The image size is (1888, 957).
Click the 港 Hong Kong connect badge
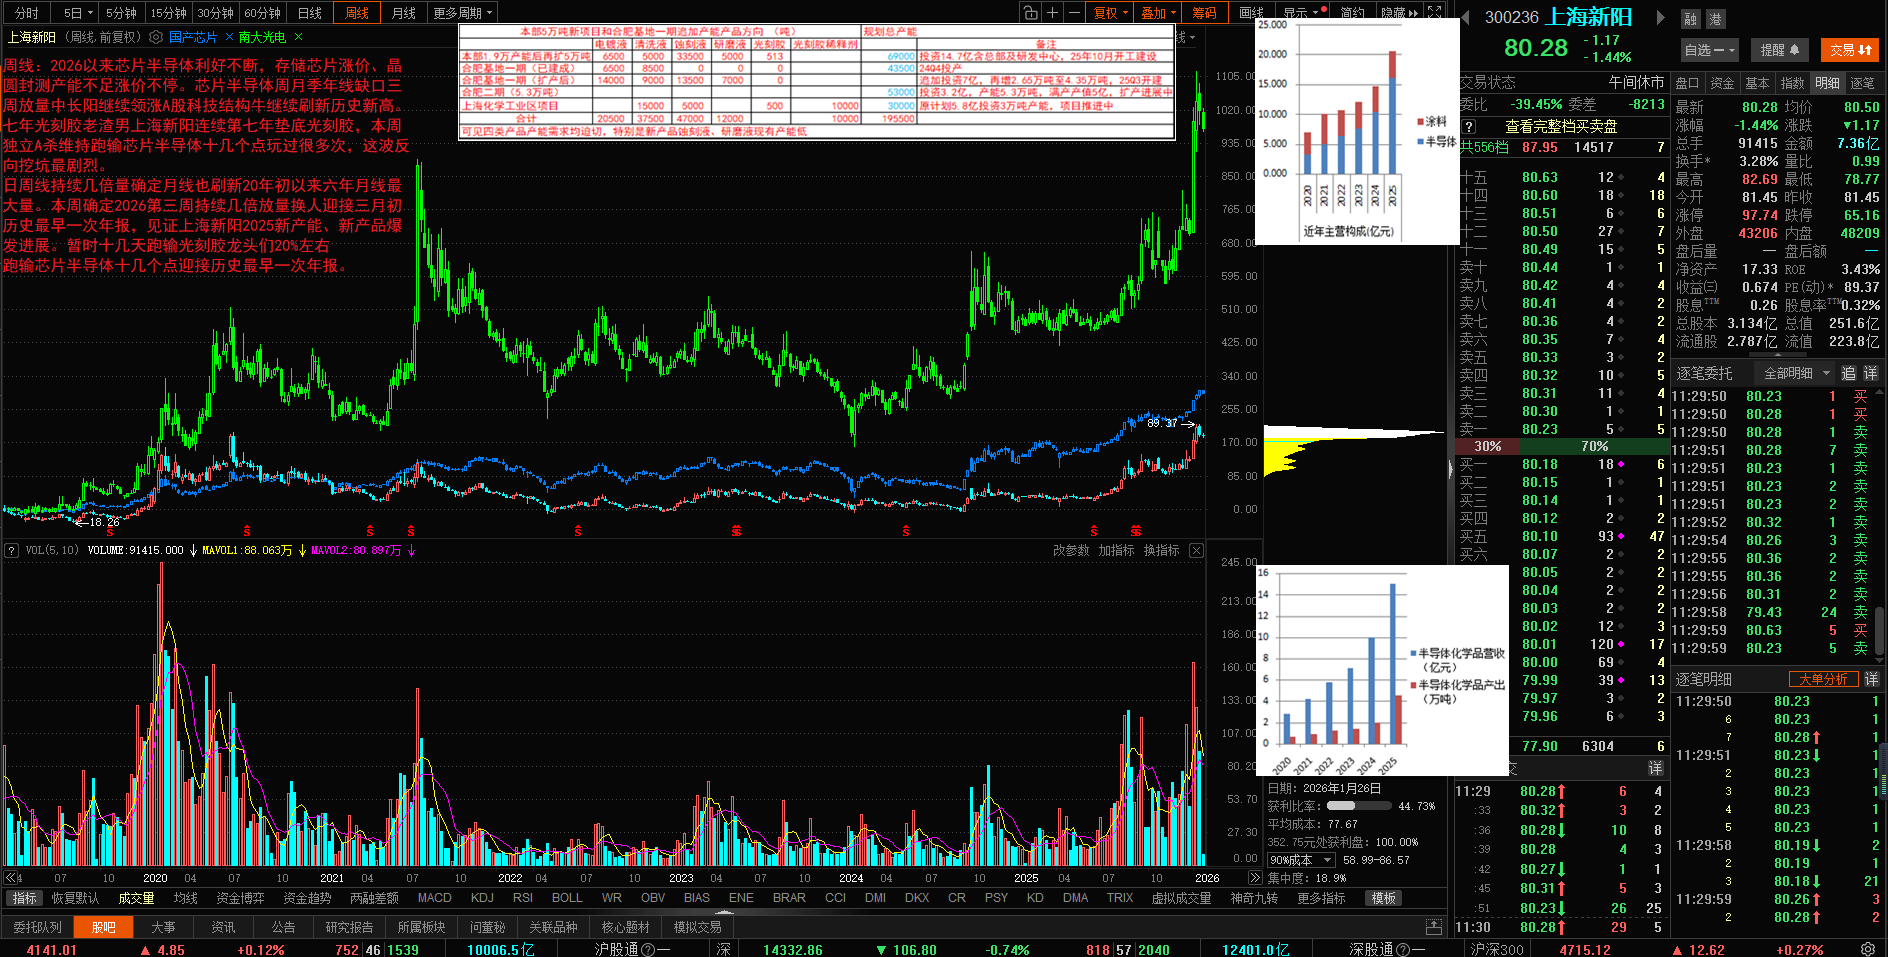click(x=1714, y=19)
